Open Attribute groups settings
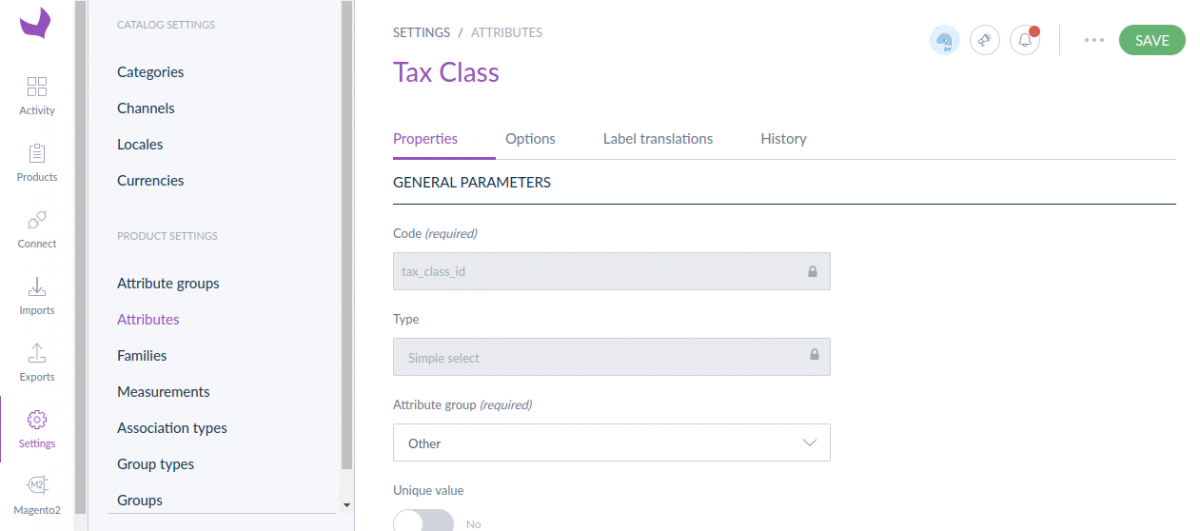Viewport: 1200px width, 531px height. [168, 283]
